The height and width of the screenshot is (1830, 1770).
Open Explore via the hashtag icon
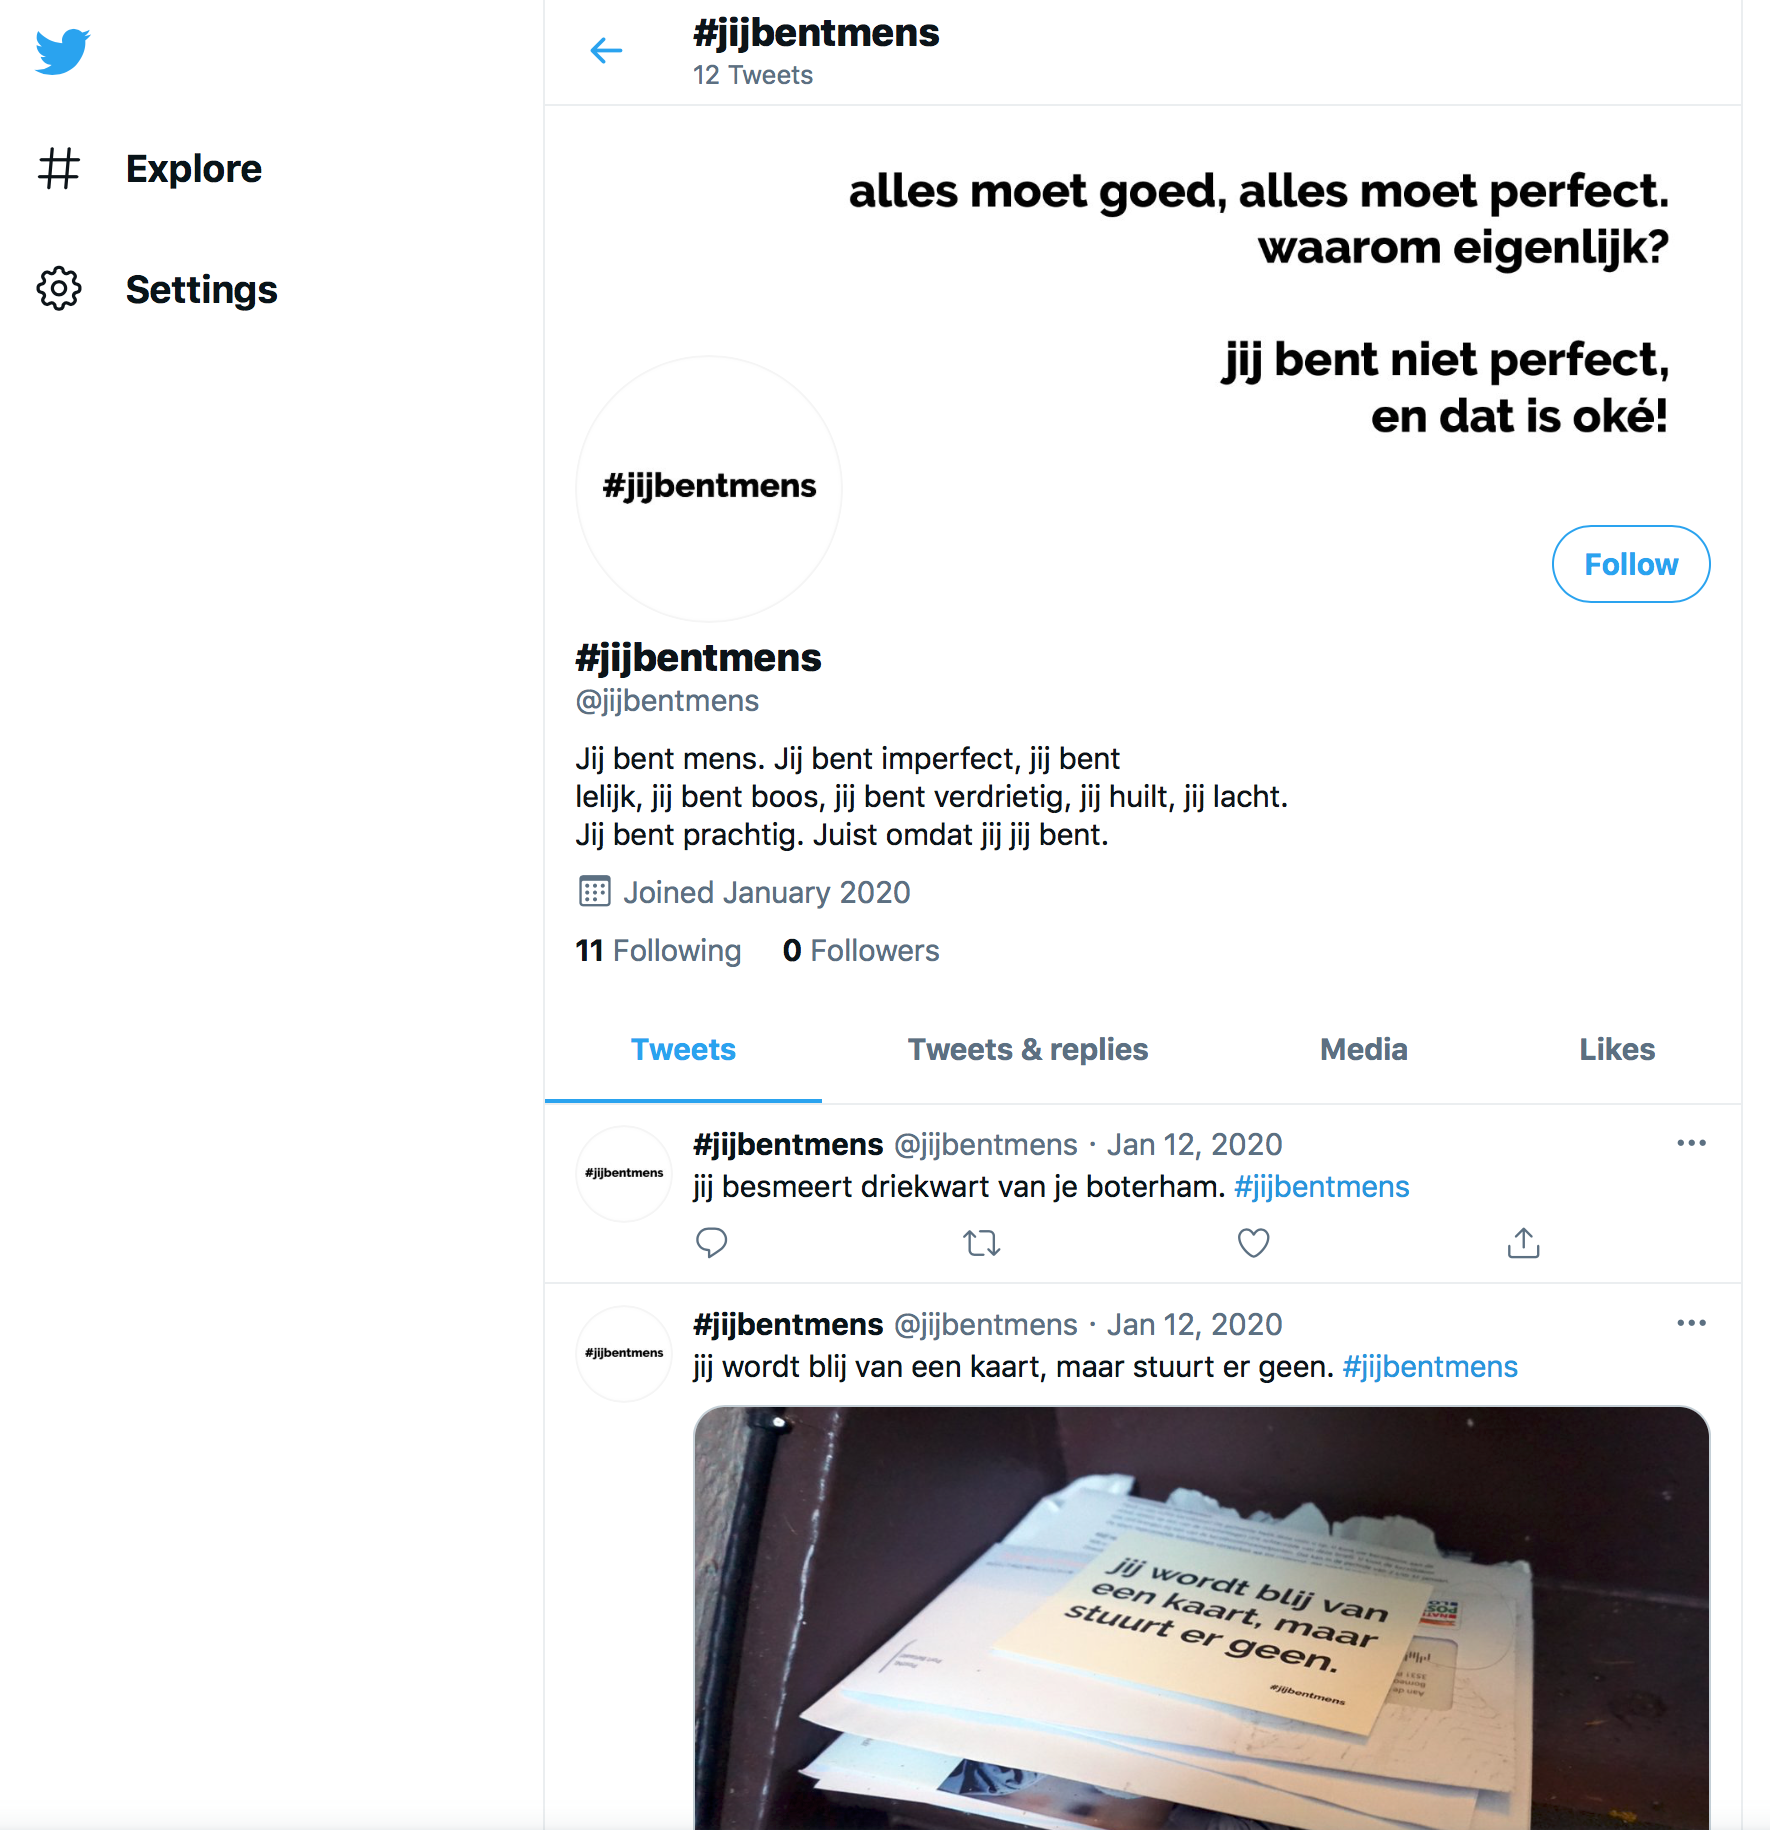[x=59, y=168]
